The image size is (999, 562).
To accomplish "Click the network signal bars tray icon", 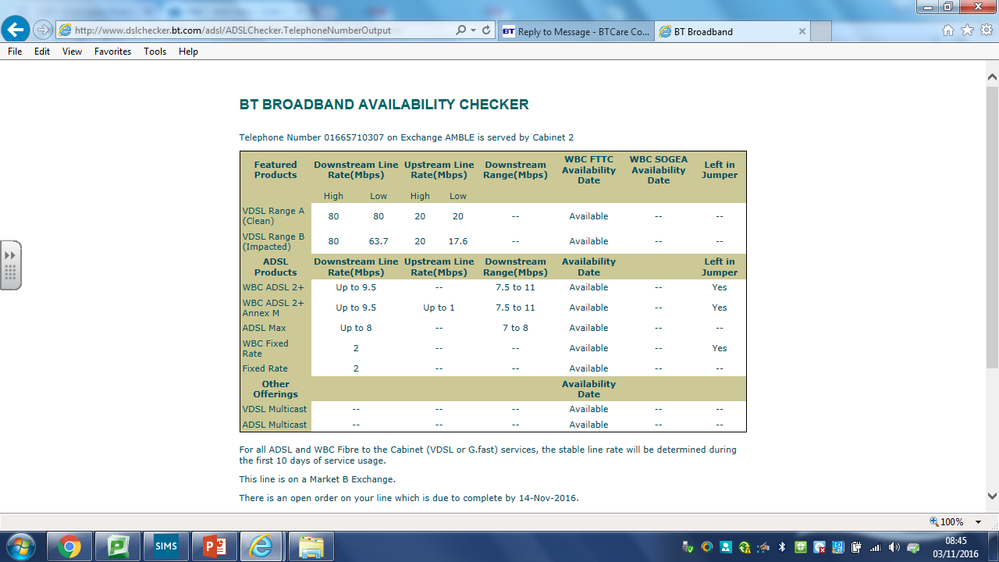I will (875, 547).
